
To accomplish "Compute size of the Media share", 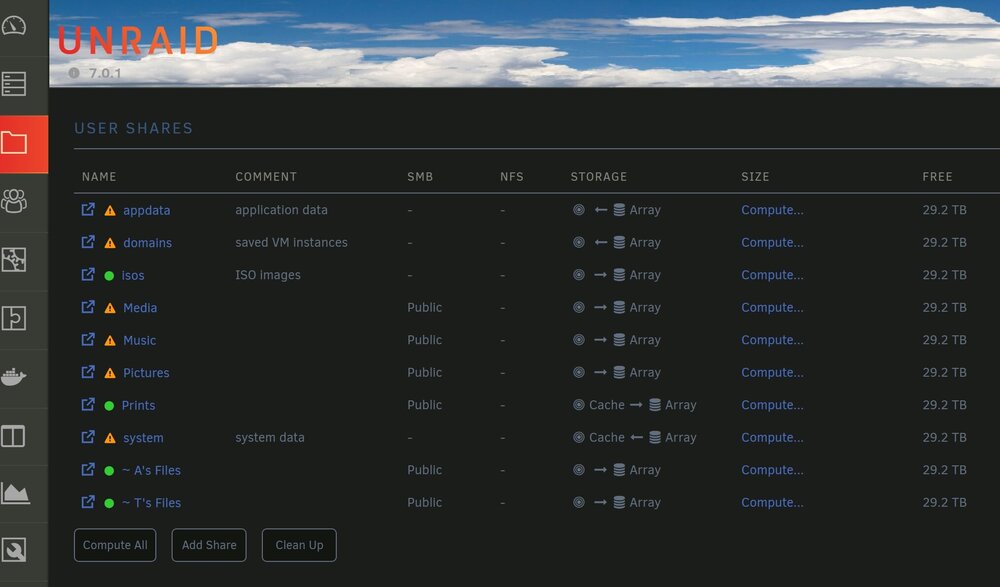I will pos(772,308).
